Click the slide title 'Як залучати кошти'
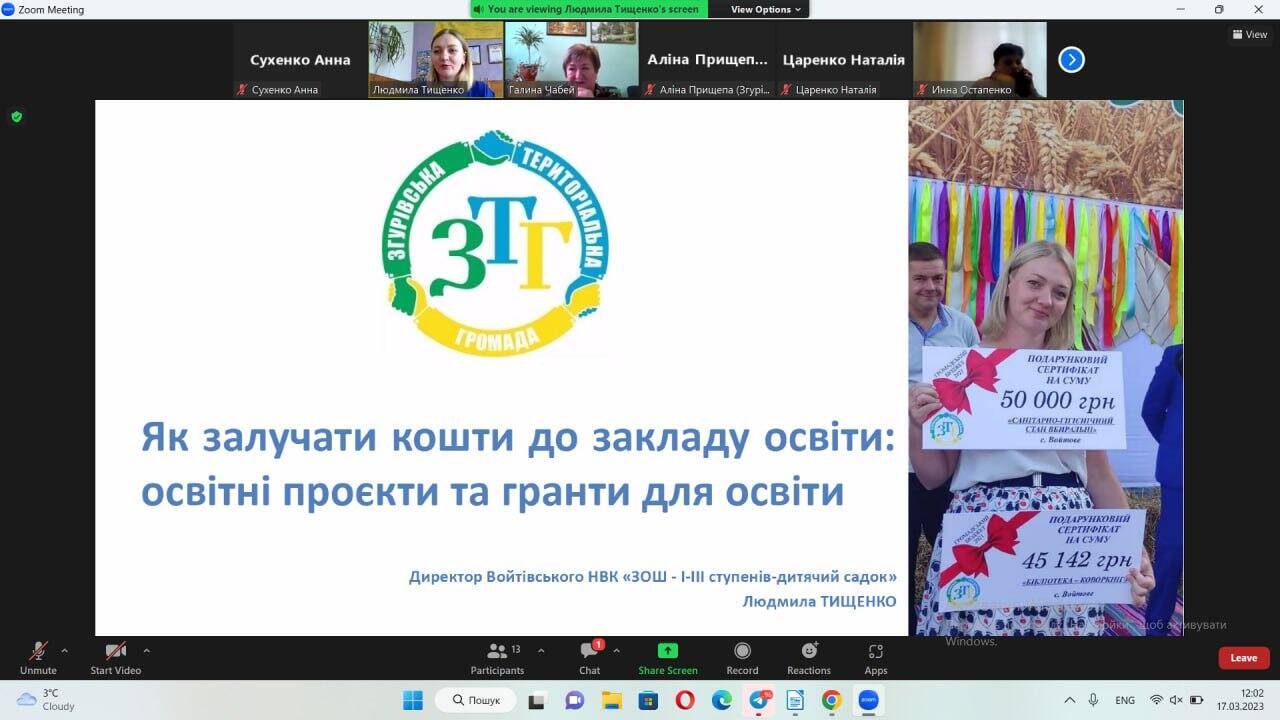1280x720 pixels. coord(518,464)
